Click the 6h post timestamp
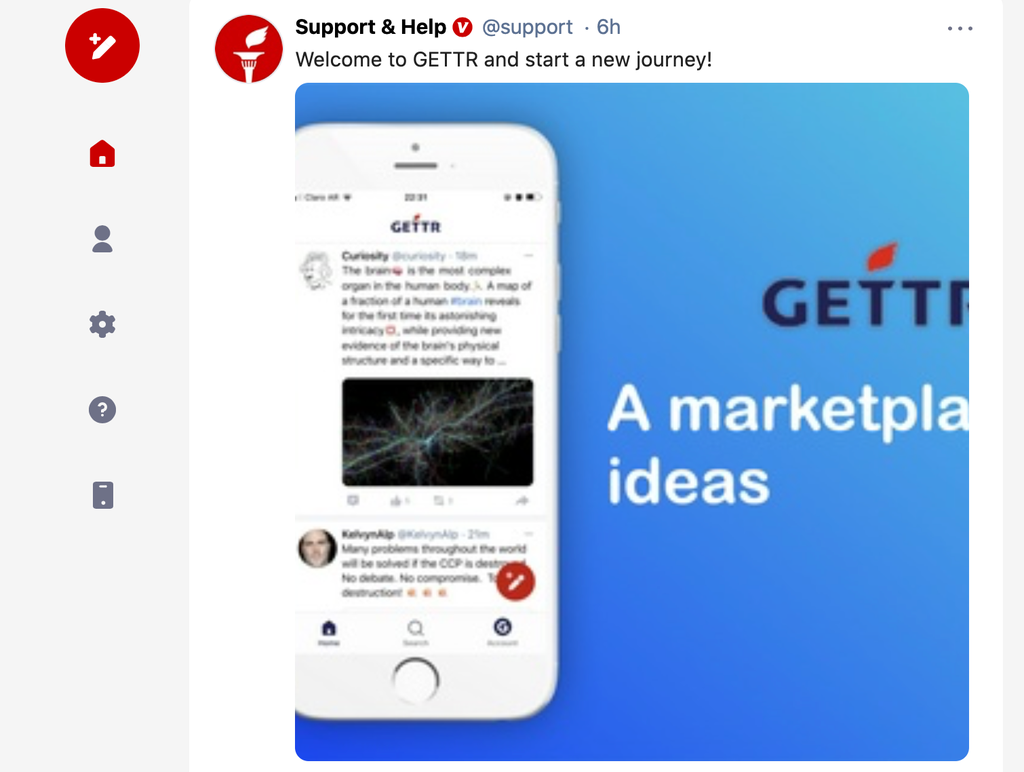 (608, 27)
